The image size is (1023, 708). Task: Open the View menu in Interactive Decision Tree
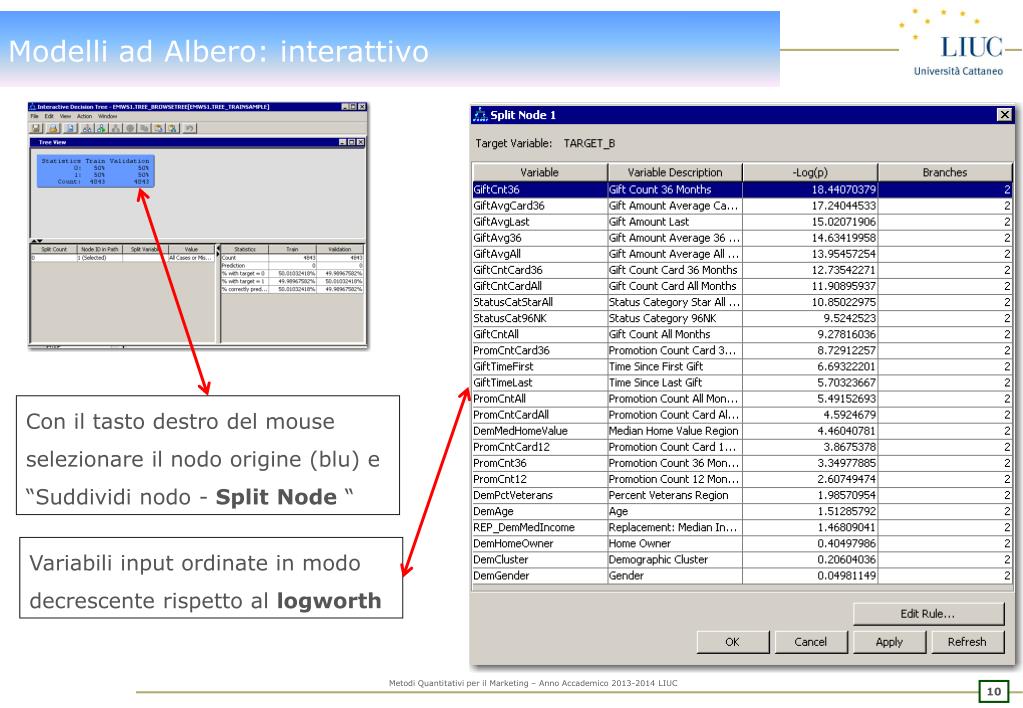(65, 116)
